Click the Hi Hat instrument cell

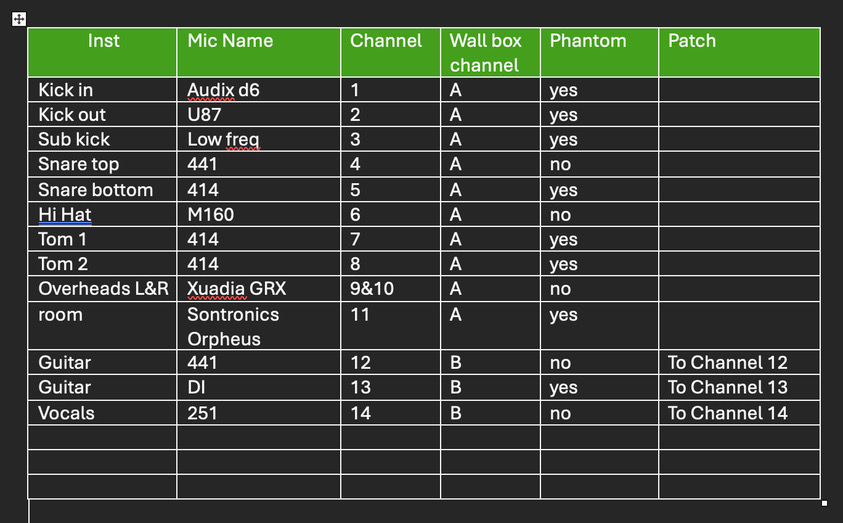(x=65, y=215)
